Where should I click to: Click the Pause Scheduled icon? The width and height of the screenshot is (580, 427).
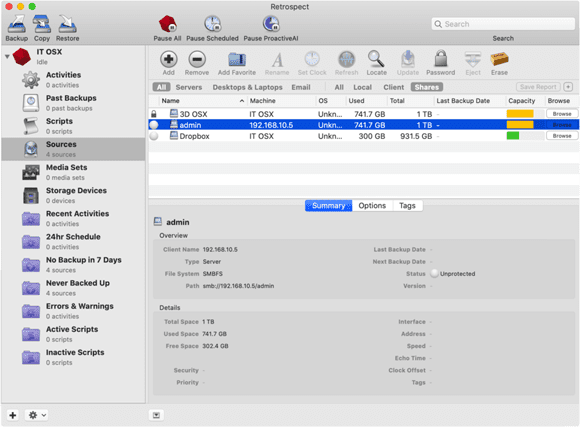click(x=213, y=24)
